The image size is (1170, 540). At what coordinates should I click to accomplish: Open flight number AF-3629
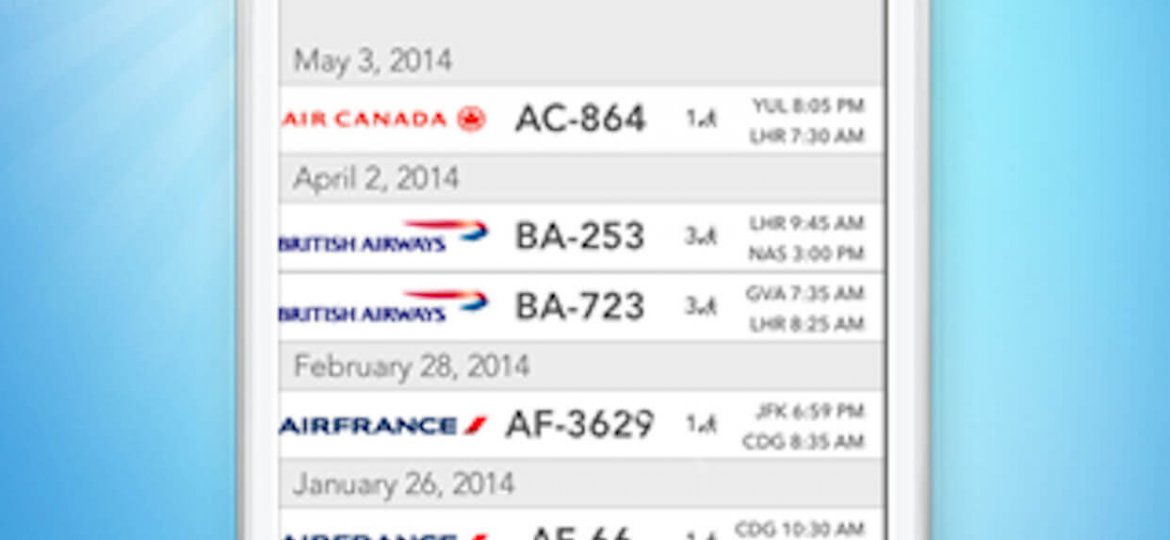pos(580,425)
